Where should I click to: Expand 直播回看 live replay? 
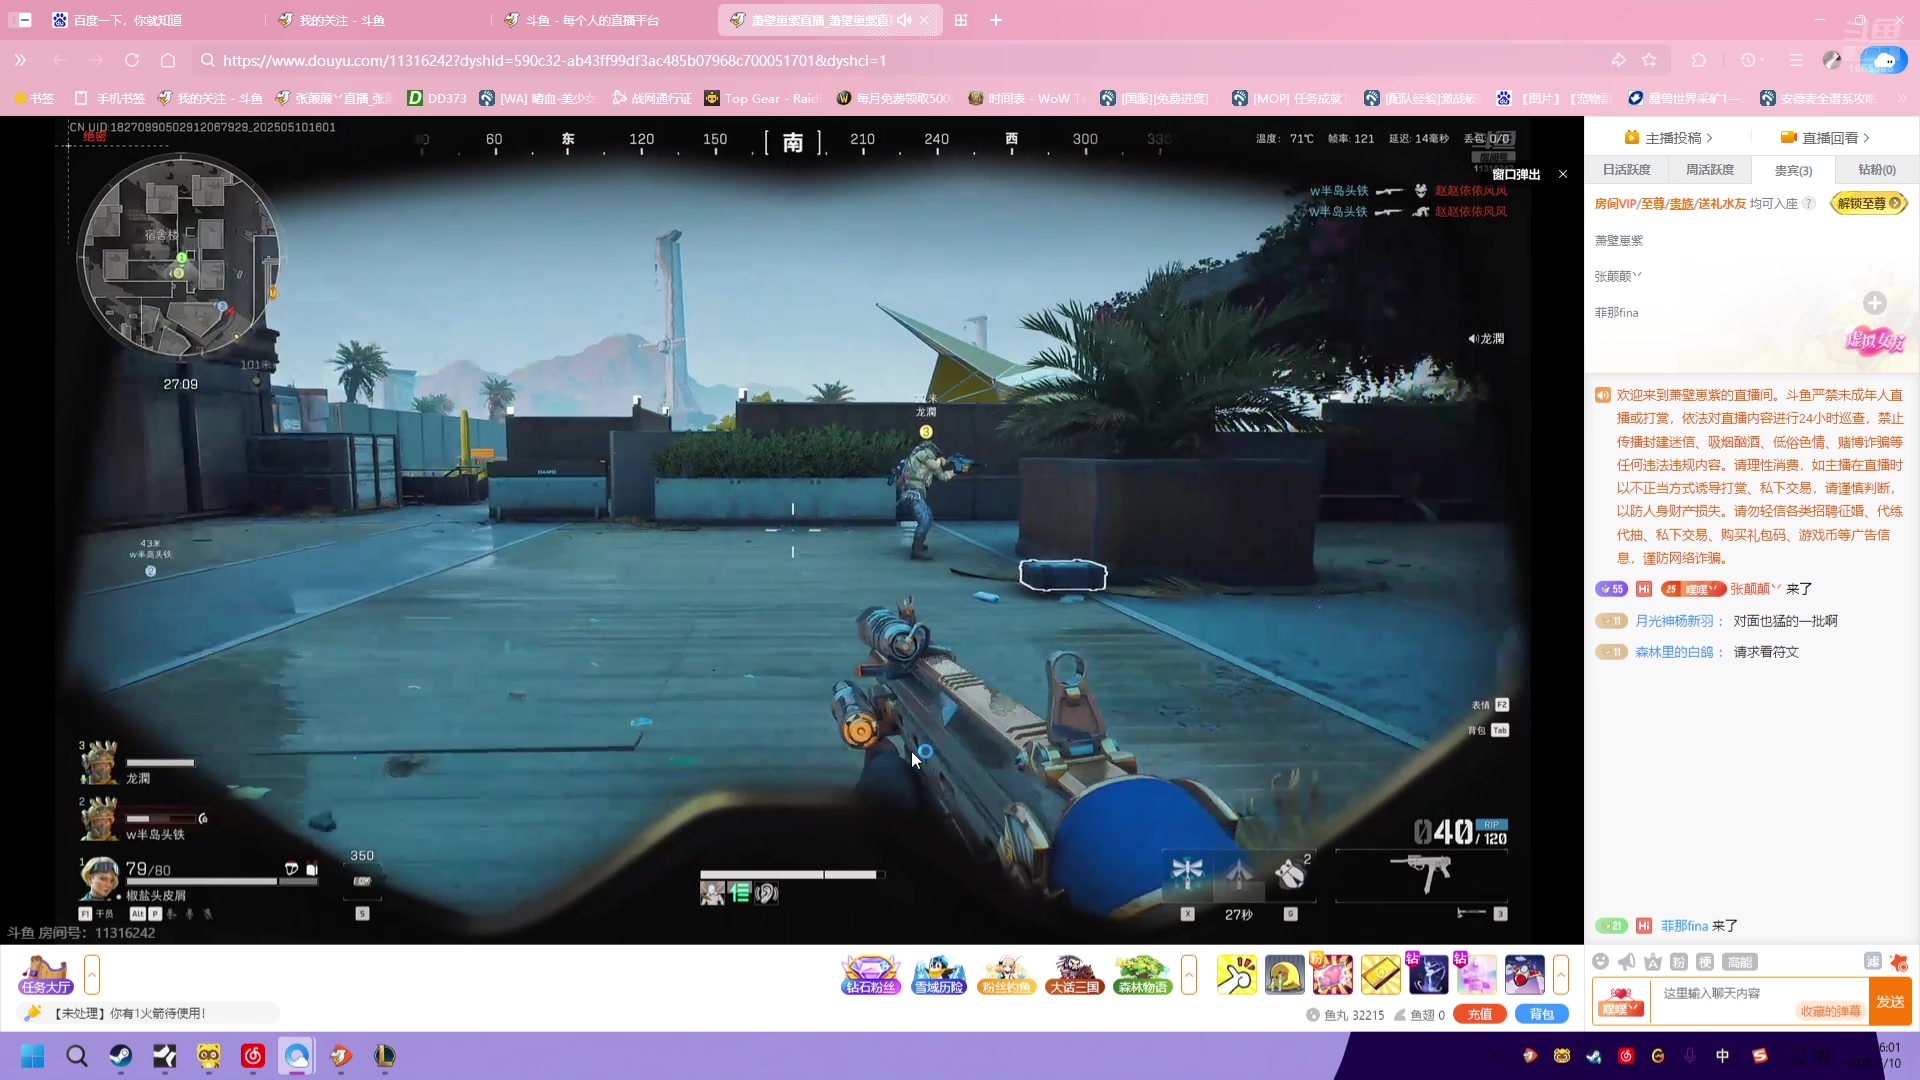(1825, 138)
